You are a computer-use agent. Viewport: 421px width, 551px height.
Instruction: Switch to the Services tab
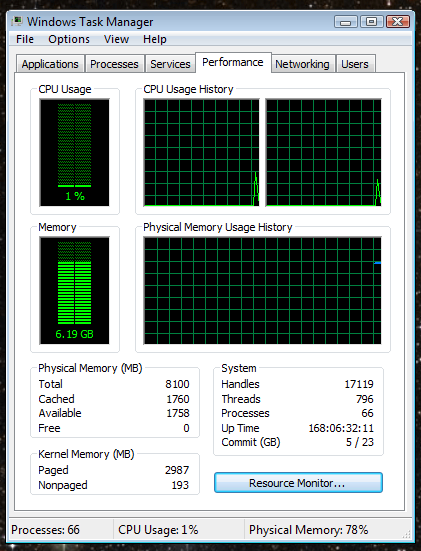click(x=170, y=64)
